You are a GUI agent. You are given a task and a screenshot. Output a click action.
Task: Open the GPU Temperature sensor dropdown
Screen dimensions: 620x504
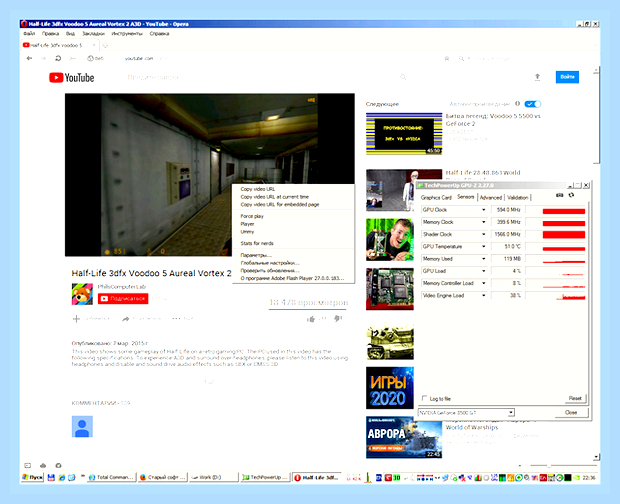tap(483, 247)
